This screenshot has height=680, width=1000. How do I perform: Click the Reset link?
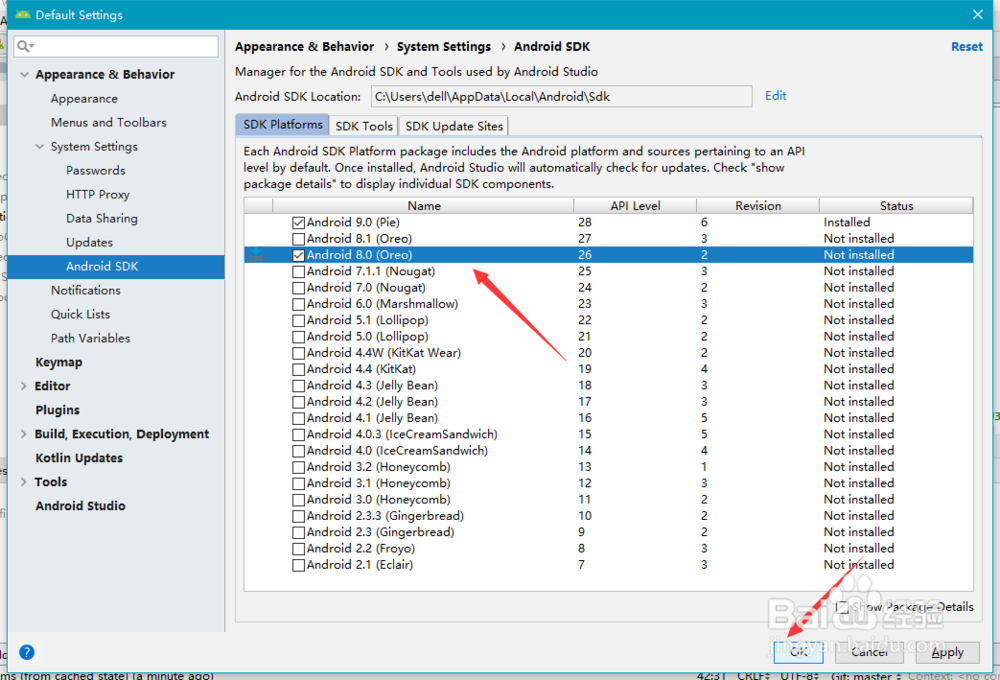tap(967, 47)
